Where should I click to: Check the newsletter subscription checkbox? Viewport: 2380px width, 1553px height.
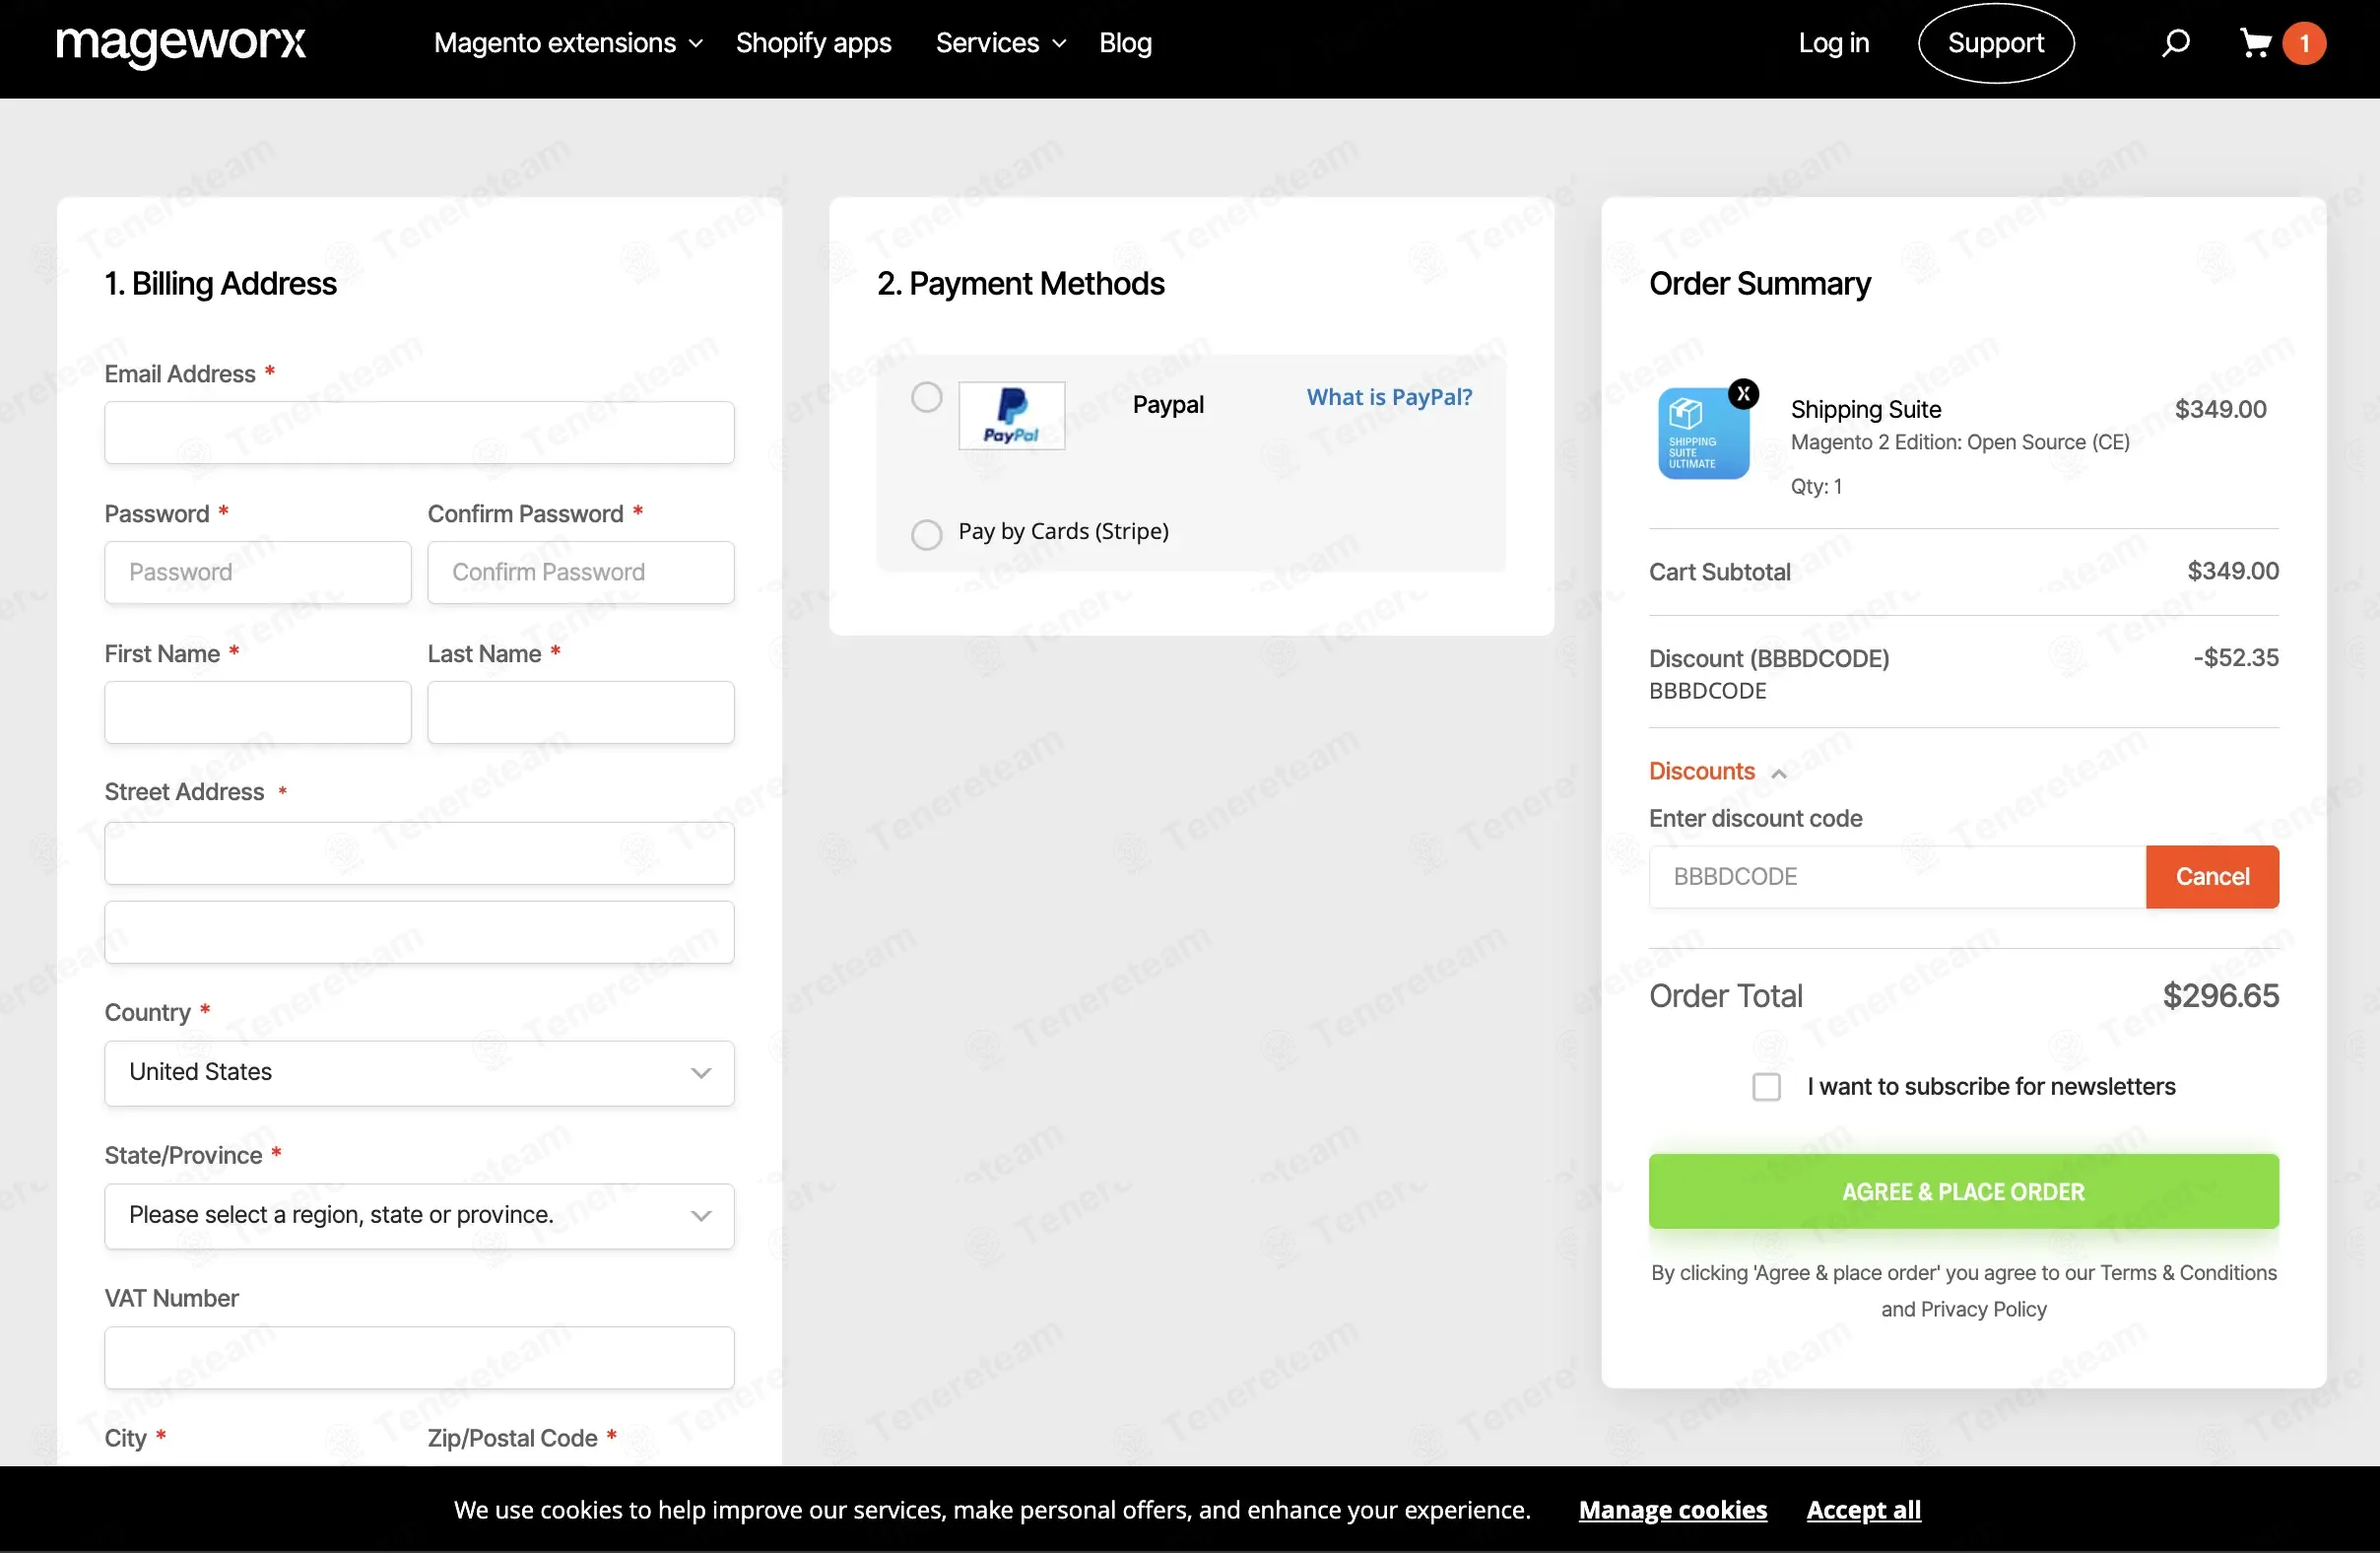pos(1766,1087)
